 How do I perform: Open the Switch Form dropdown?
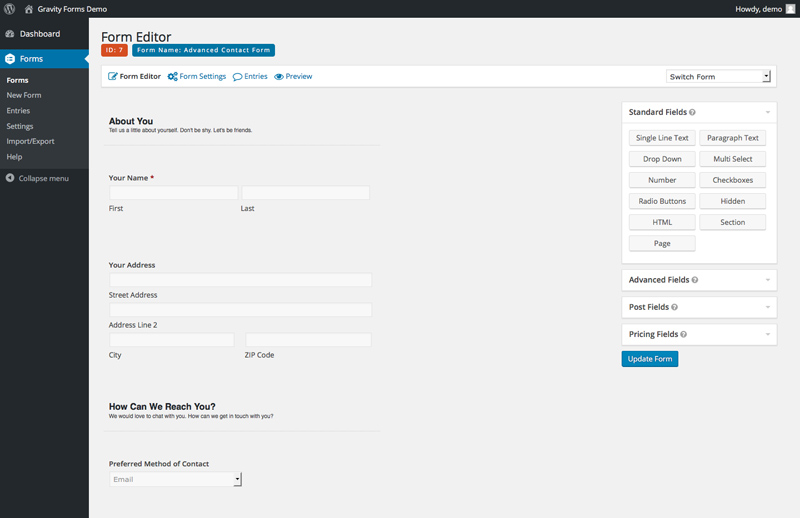coord(718,77)
